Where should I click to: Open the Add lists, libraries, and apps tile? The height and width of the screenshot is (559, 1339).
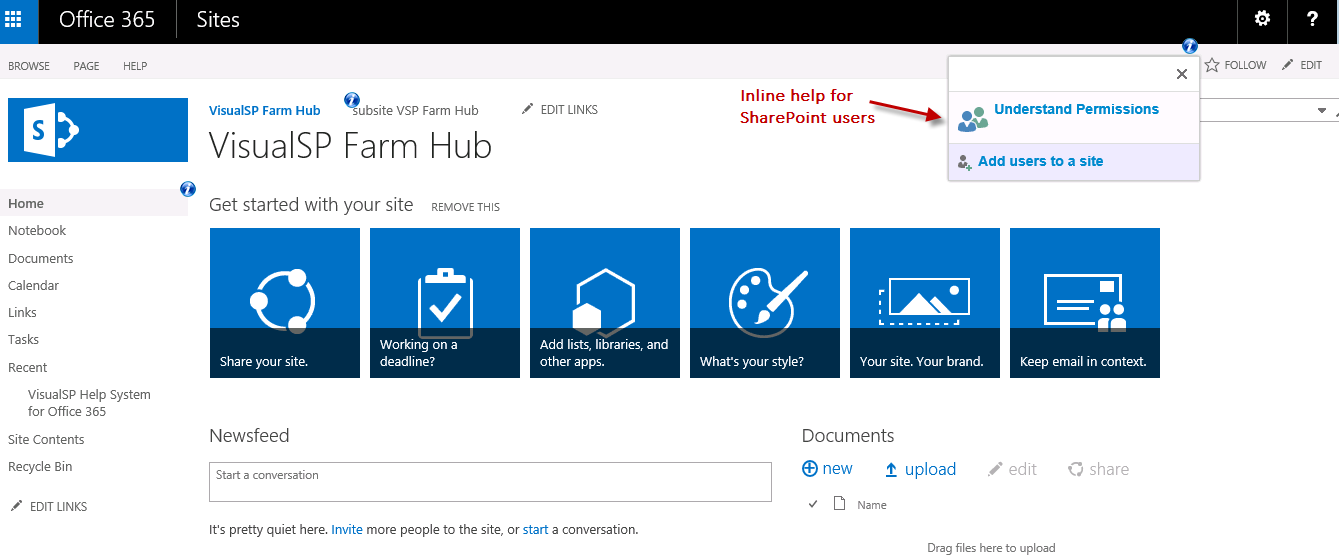(x=605, y=303)
